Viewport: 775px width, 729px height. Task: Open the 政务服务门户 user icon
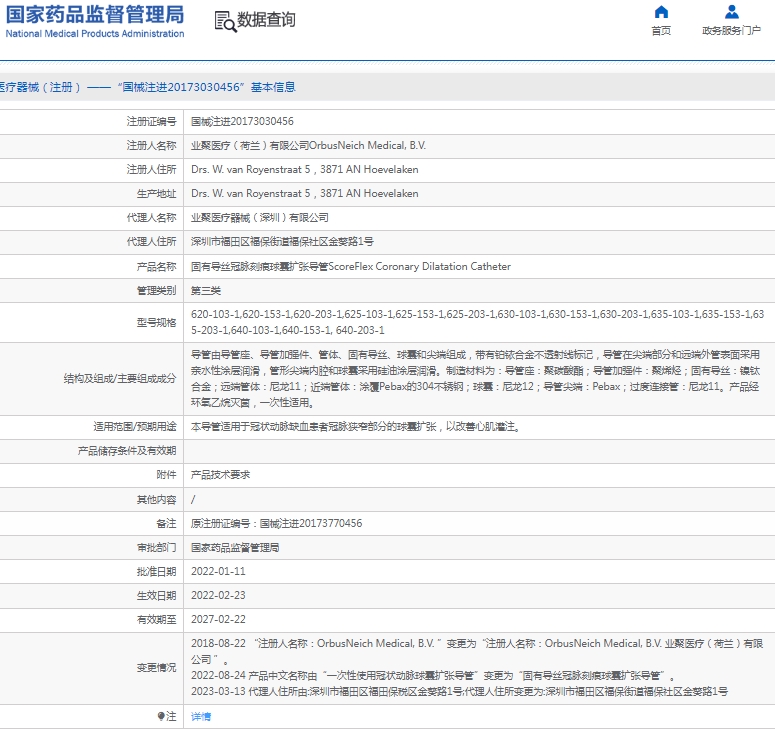pos(732,11)
